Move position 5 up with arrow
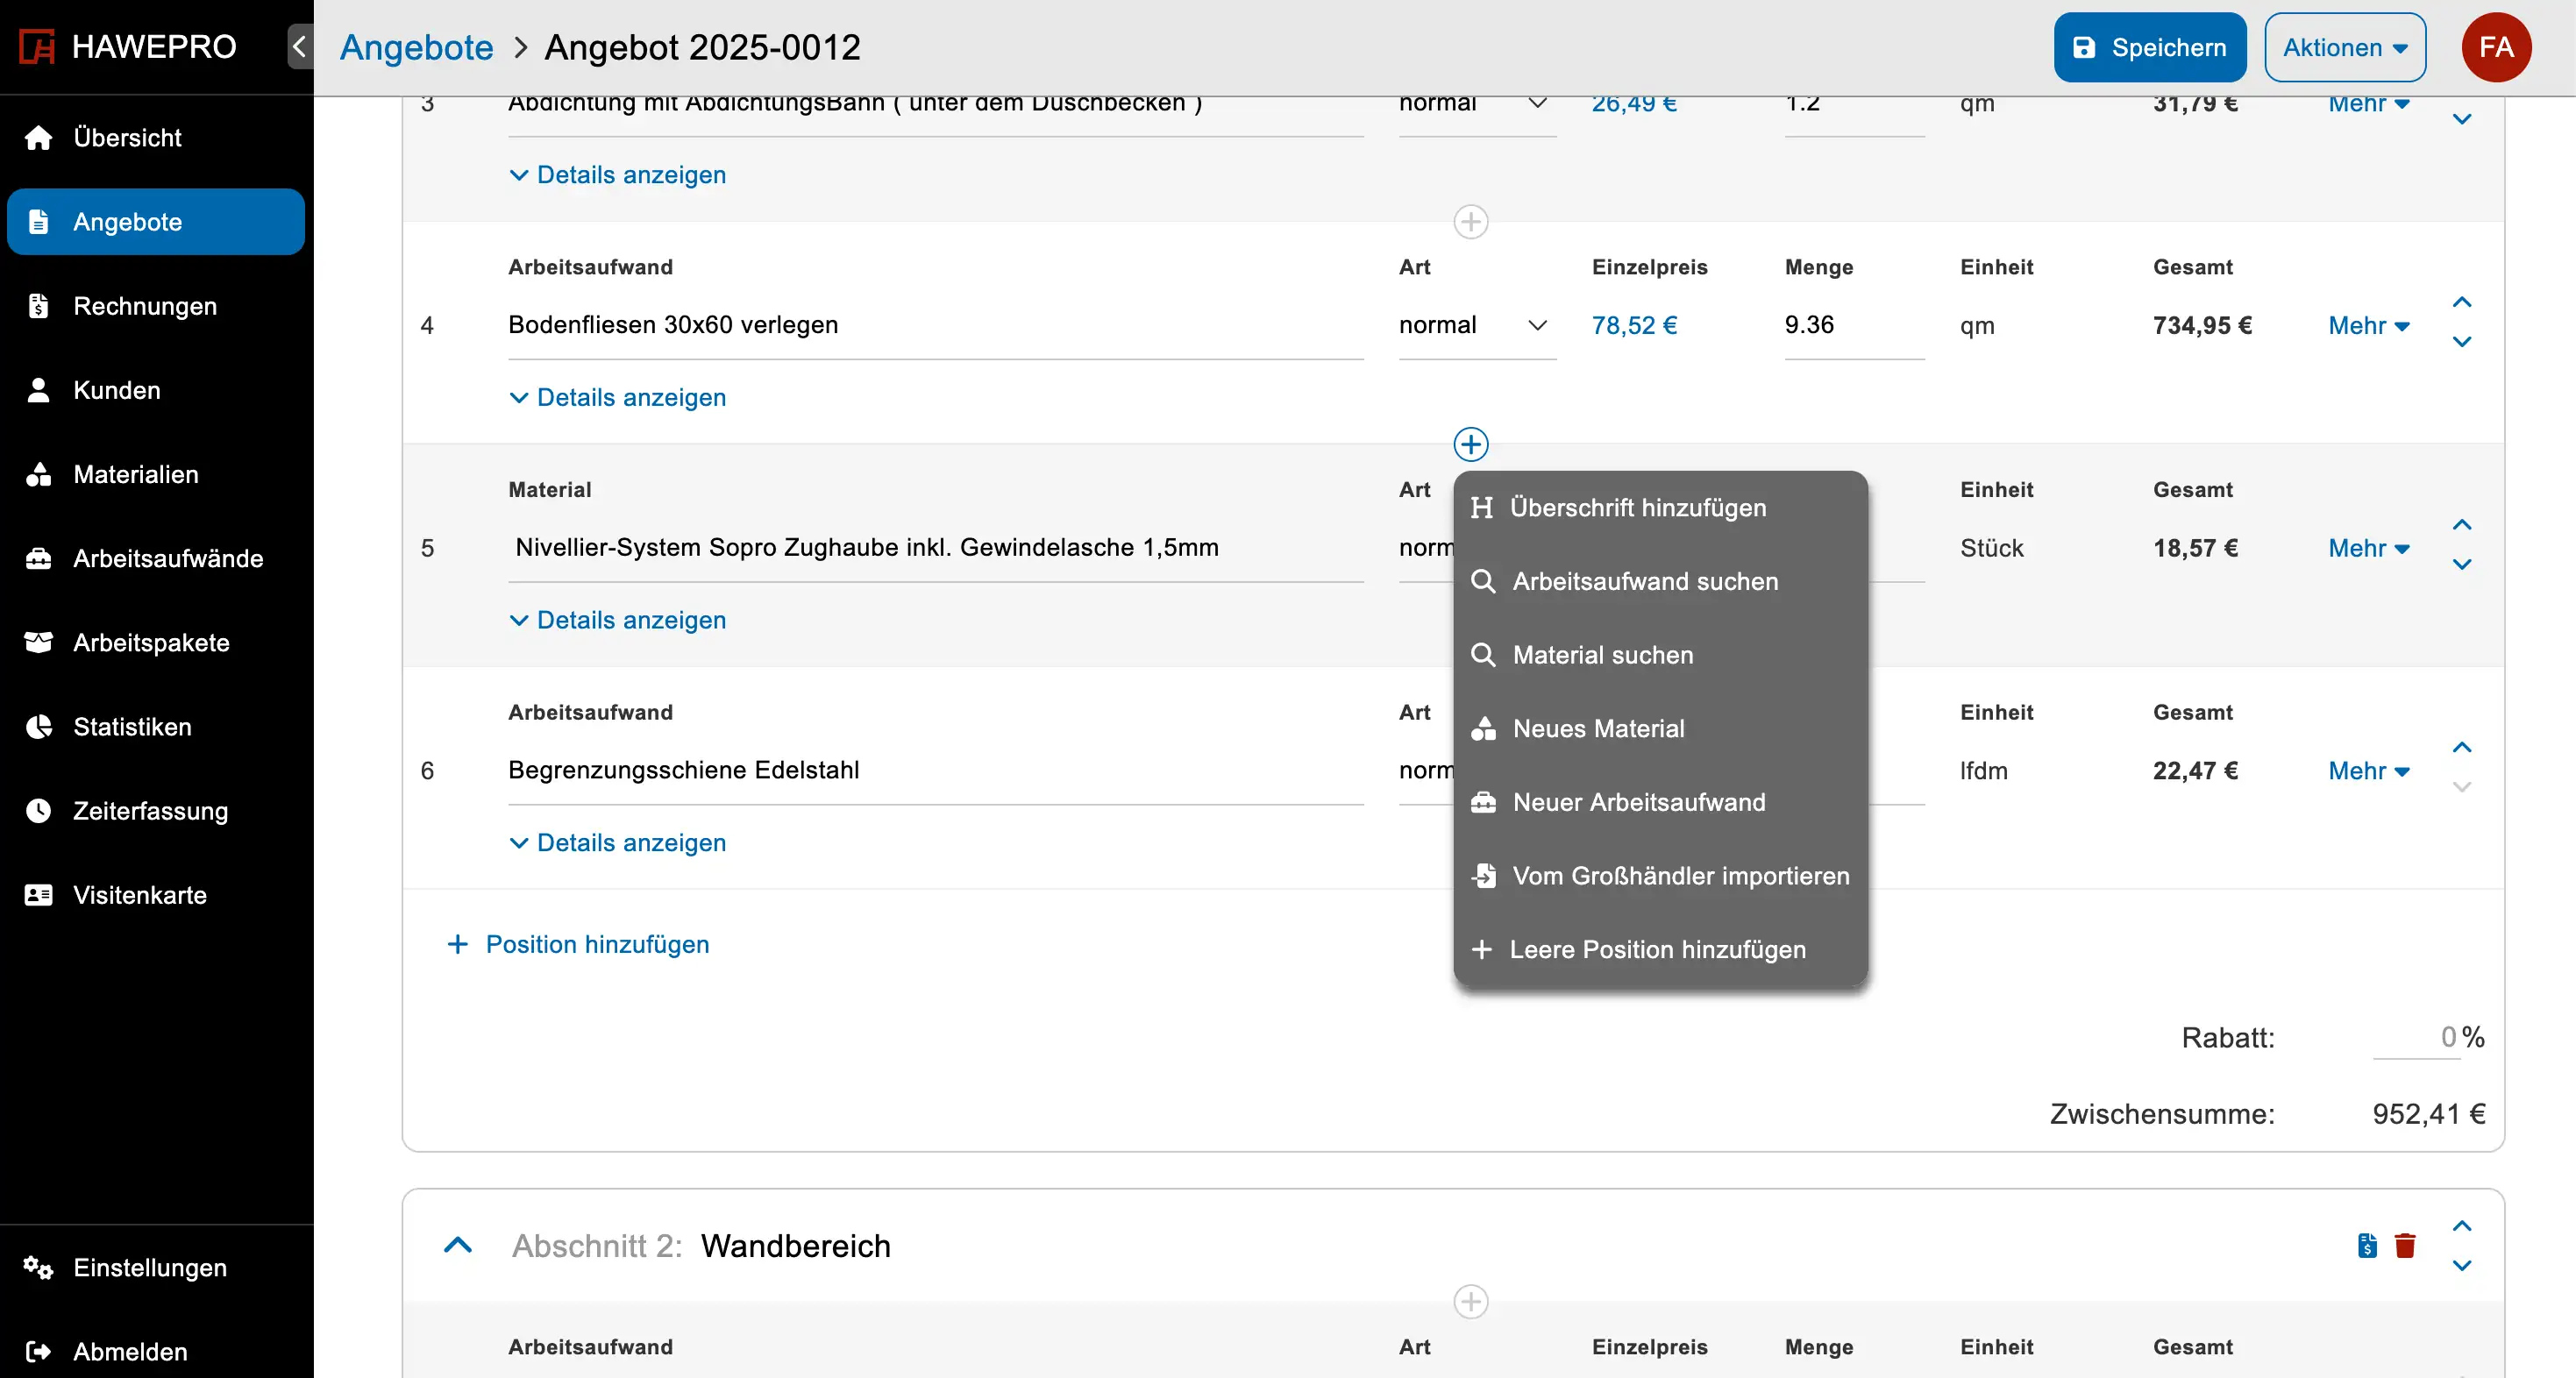2576x1378 pixels. click(2462, 526)
